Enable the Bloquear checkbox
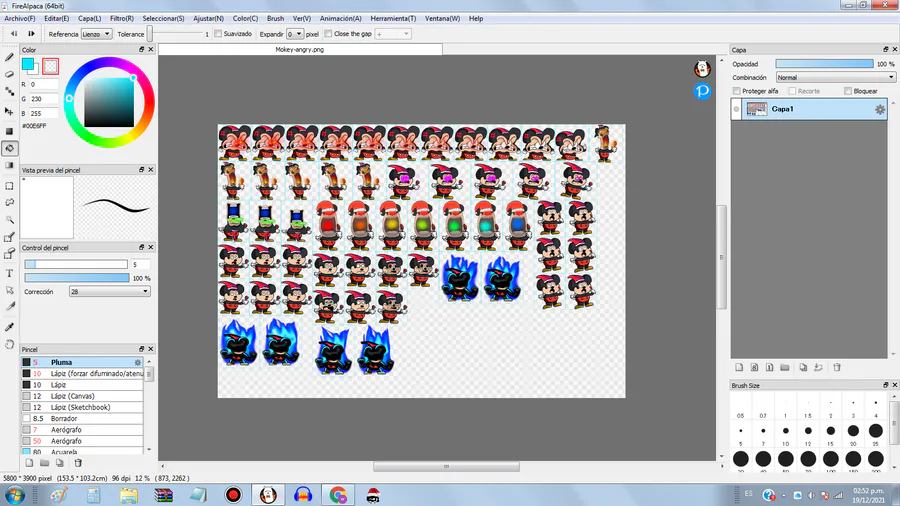Screen dimensions: 900x506 [848, 91]
